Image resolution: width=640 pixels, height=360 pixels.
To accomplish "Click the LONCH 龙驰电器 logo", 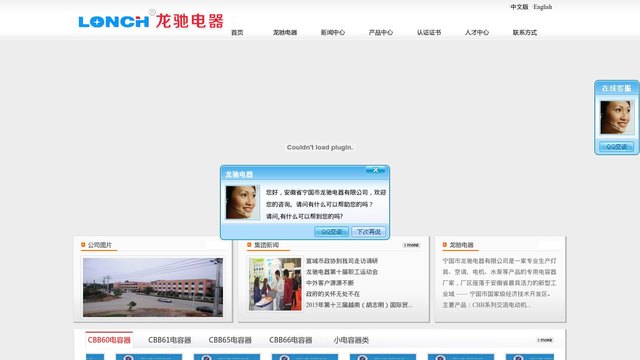I will [151, 20].
